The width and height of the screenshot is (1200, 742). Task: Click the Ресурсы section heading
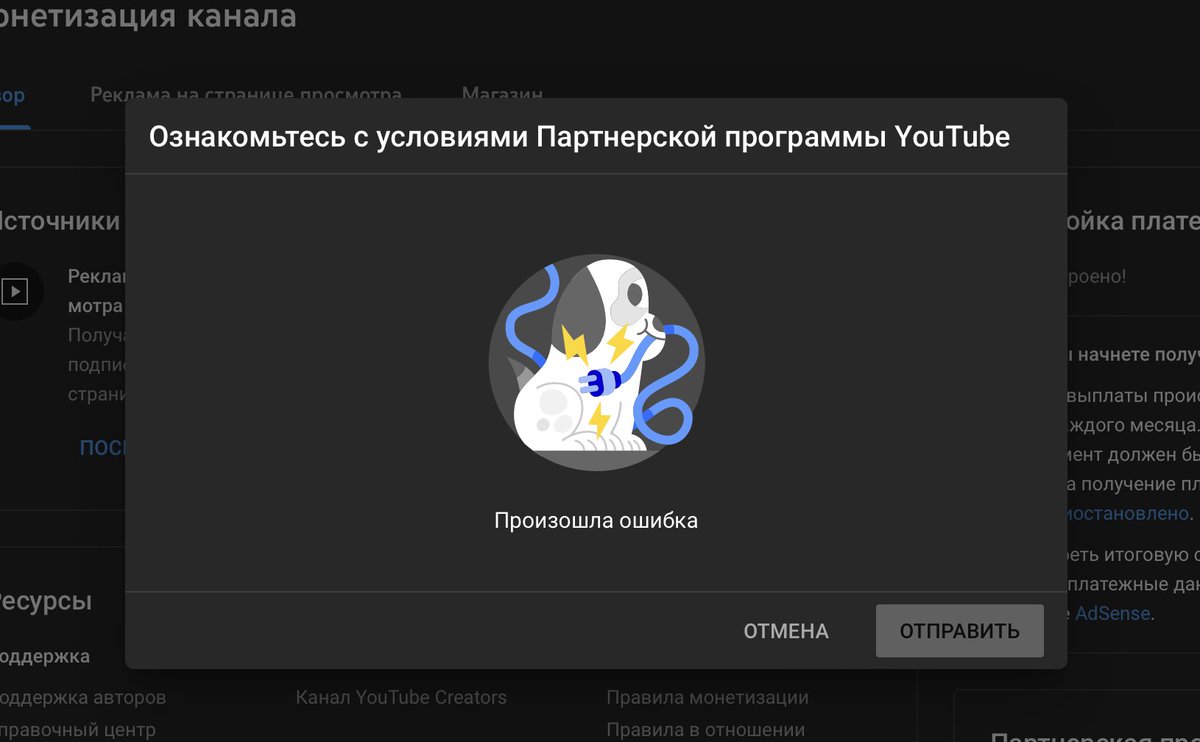[x=46, y=601]
